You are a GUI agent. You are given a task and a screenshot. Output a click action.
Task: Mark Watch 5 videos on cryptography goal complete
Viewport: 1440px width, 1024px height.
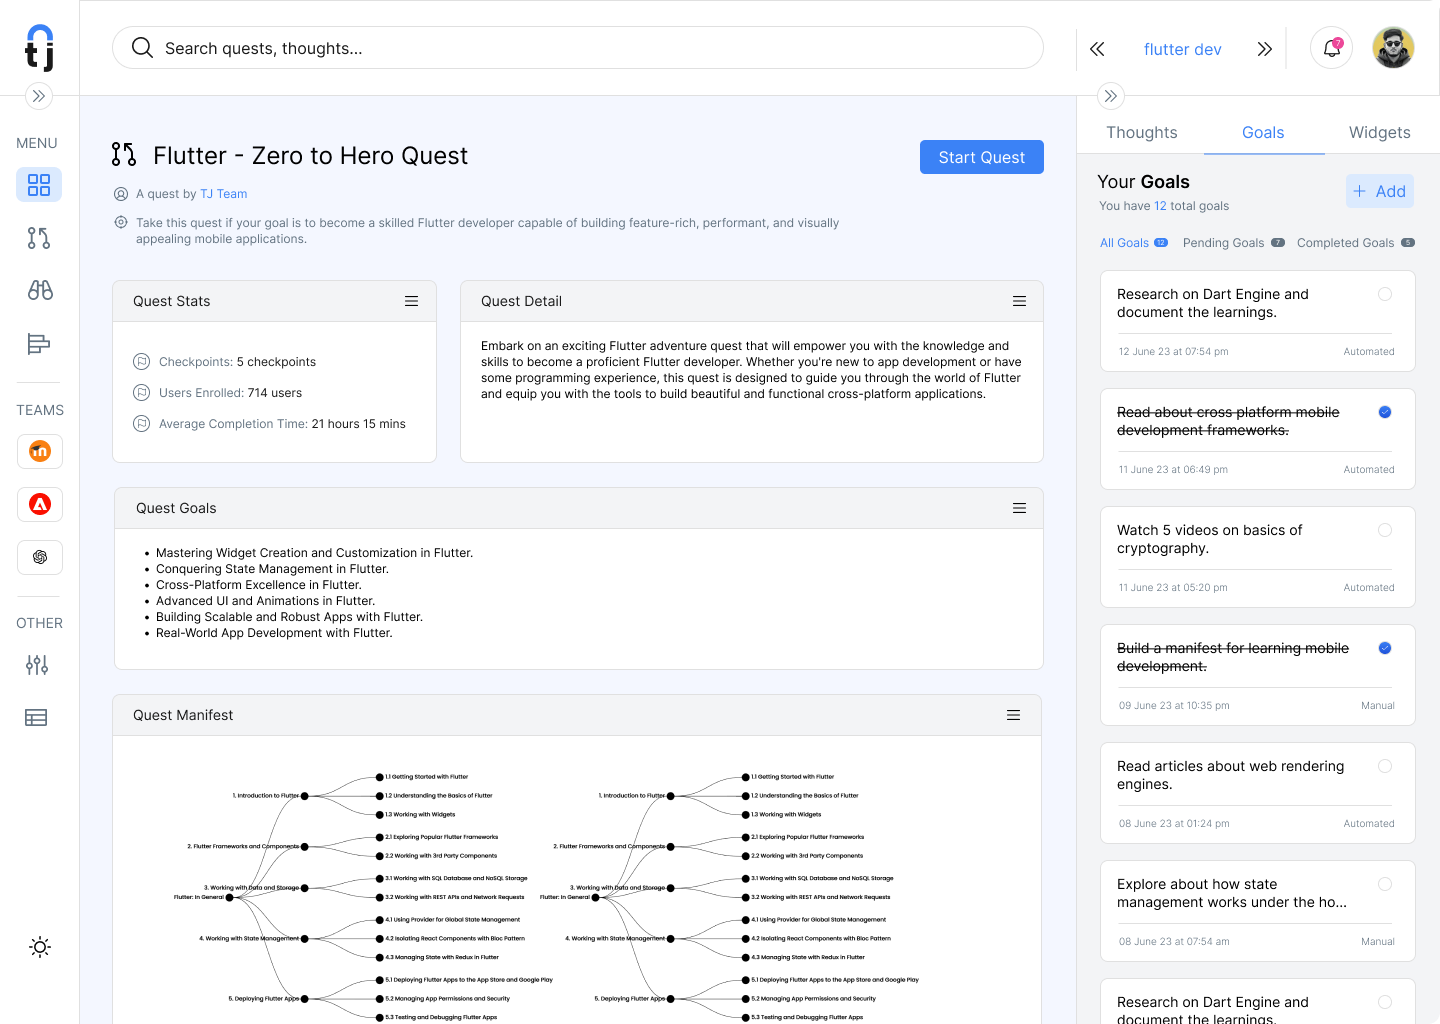click(x=1385, y=530)
